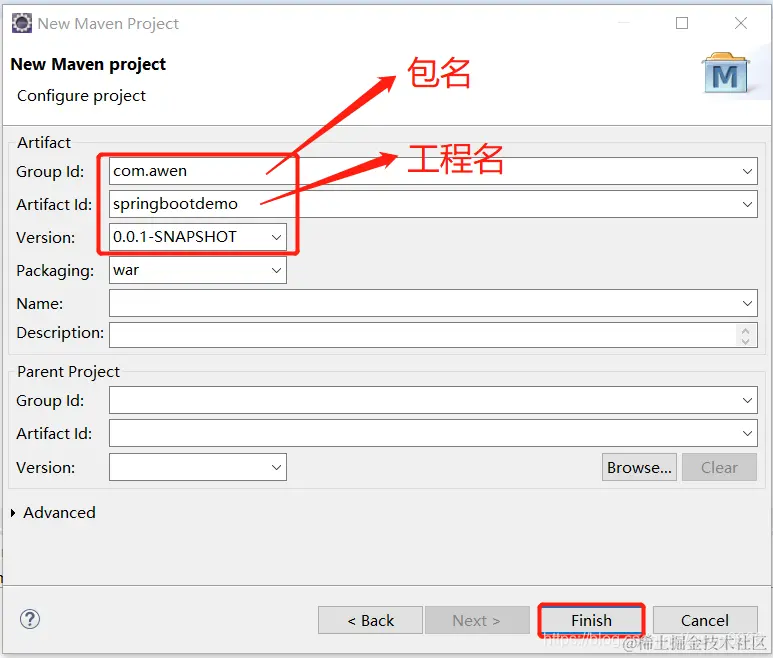Screen dimensions: 773x658
Task: Open Parent Project Group Id dropdown arrow
Action: [x=747, y=400]
